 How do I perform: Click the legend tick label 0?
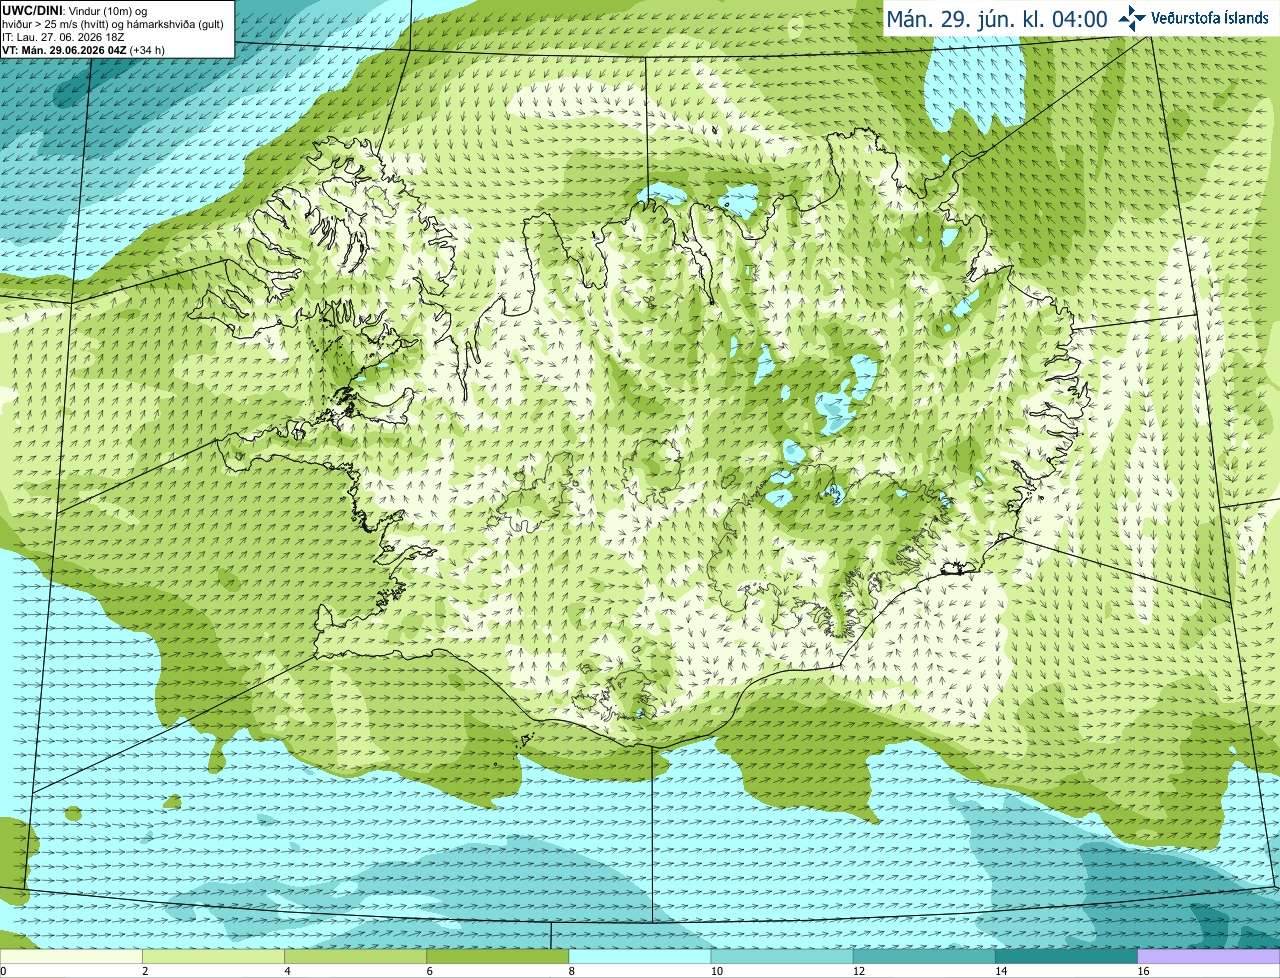tap(4, 971)
